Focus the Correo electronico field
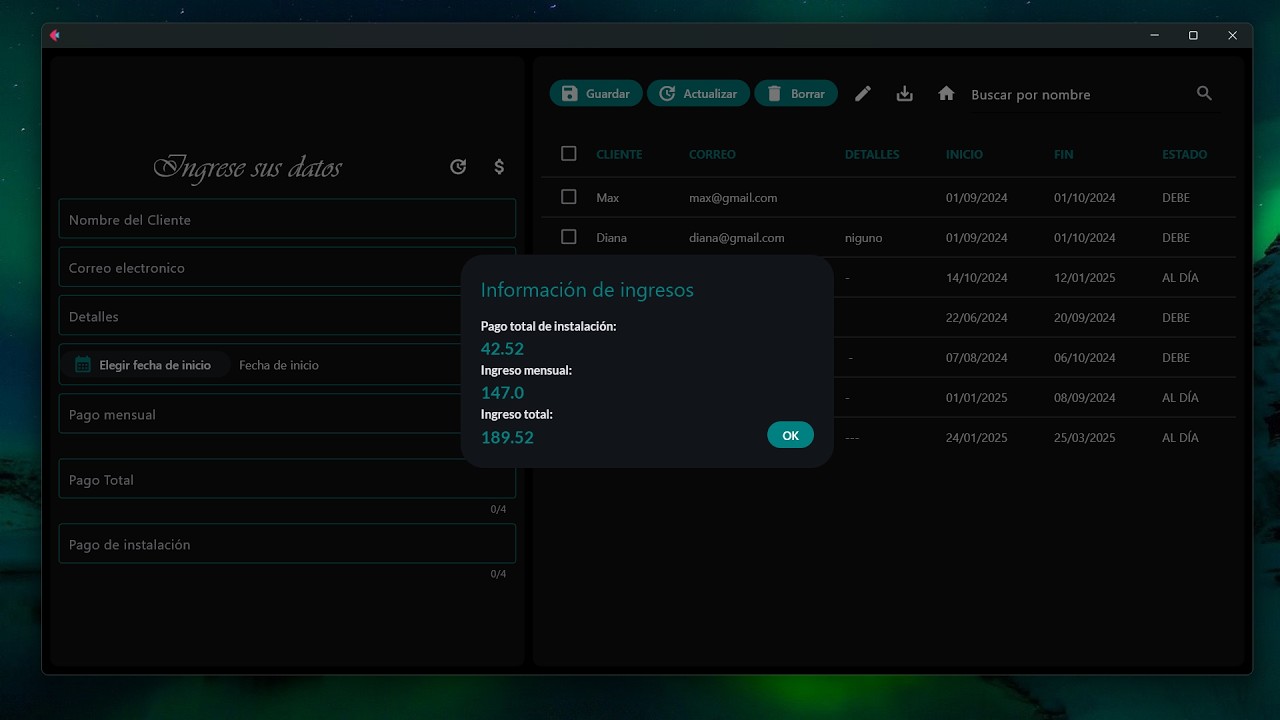Image resolution: width=1280 pixels, height=720 pixels. pyautogui.click(x=287, y=267)
